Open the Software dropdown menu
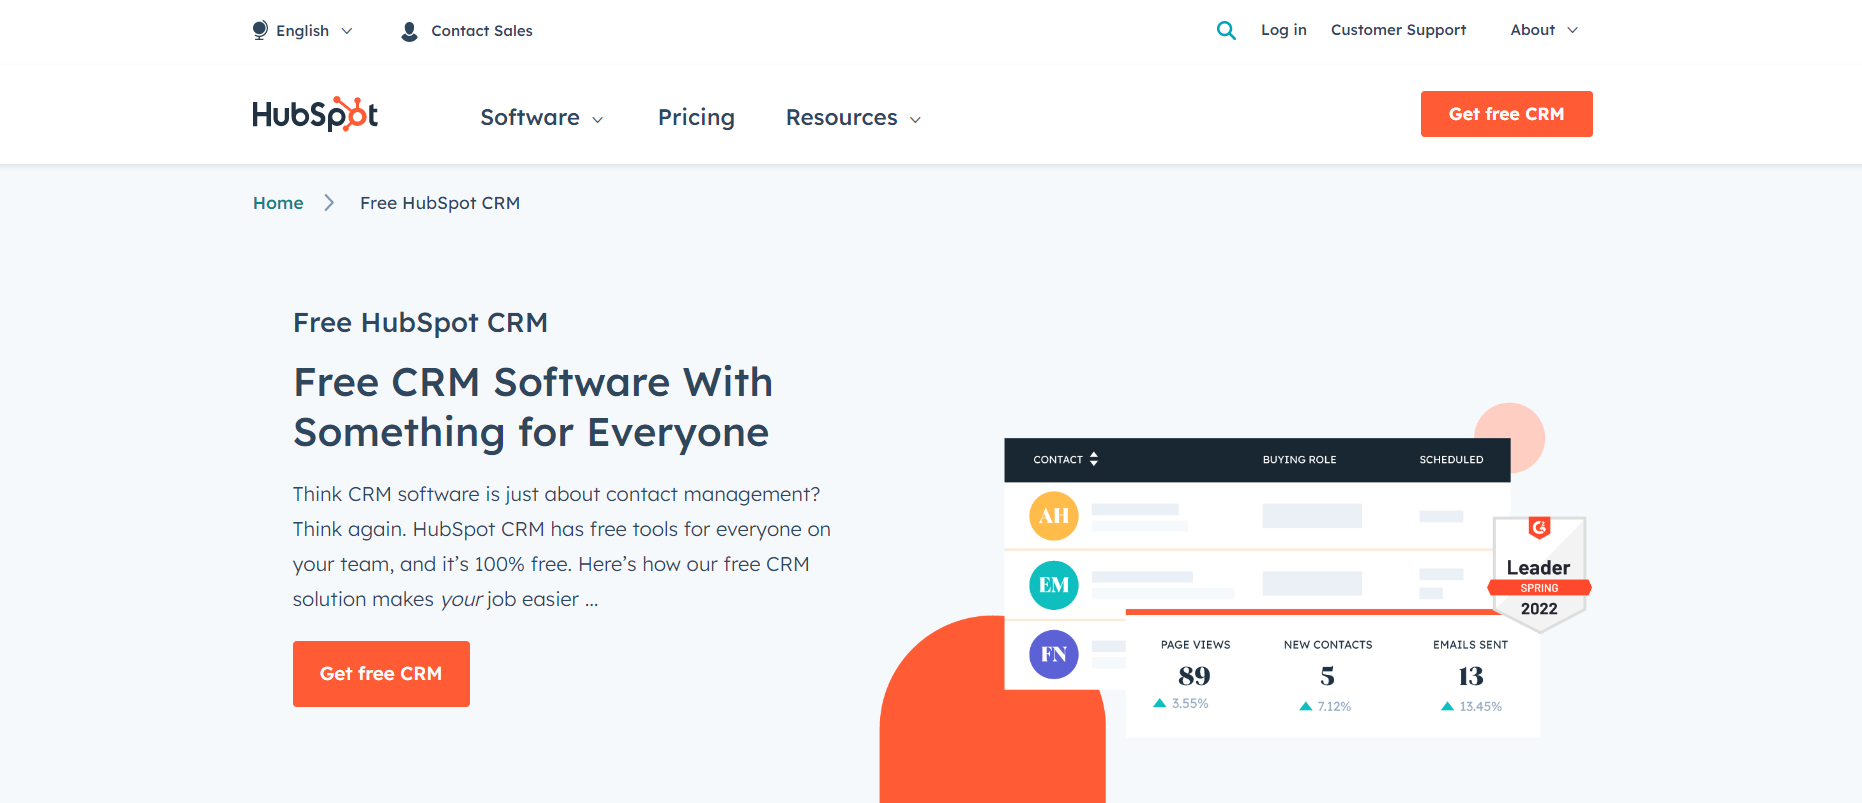Screen dimensions: 1862x803 (542, 118)
